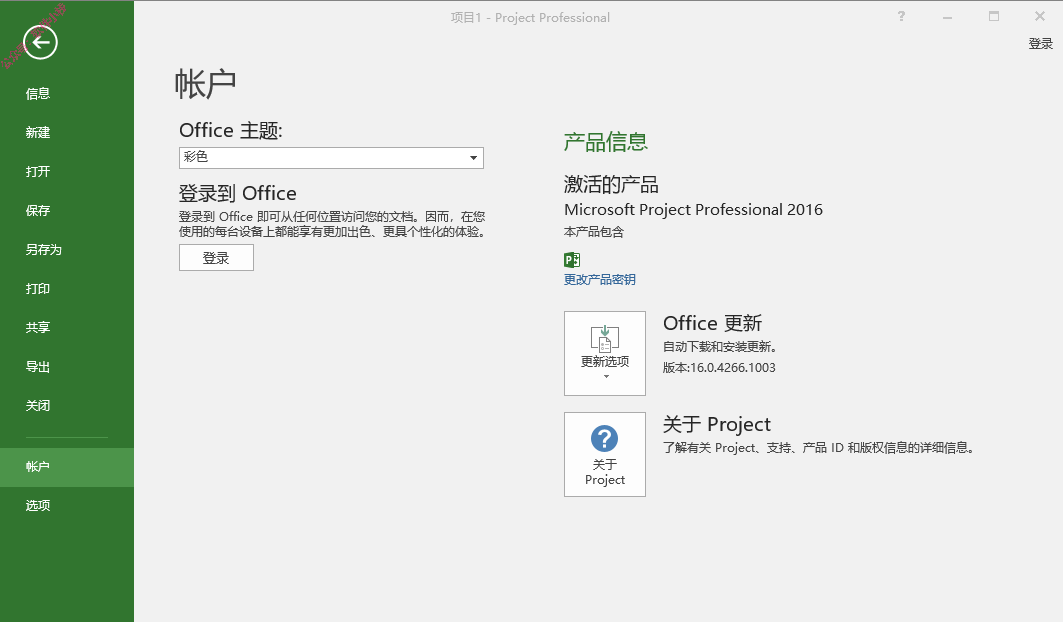This screenshot has width=1063, height=622.
Task: Click the 产品信息 heading
Action: point(605,142)
